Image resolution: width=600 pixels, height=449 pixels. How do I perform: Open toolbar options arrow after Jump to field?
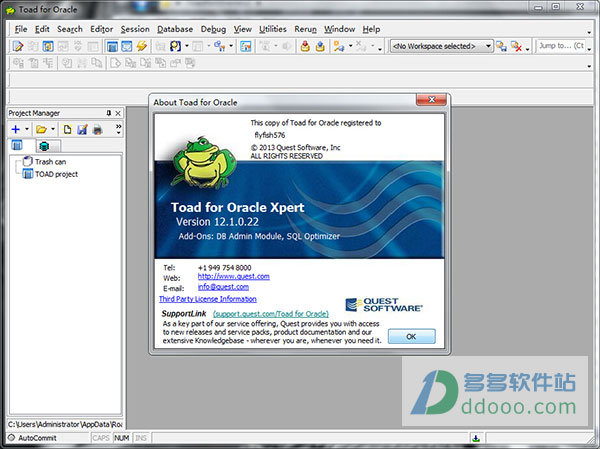pos(589,49)
